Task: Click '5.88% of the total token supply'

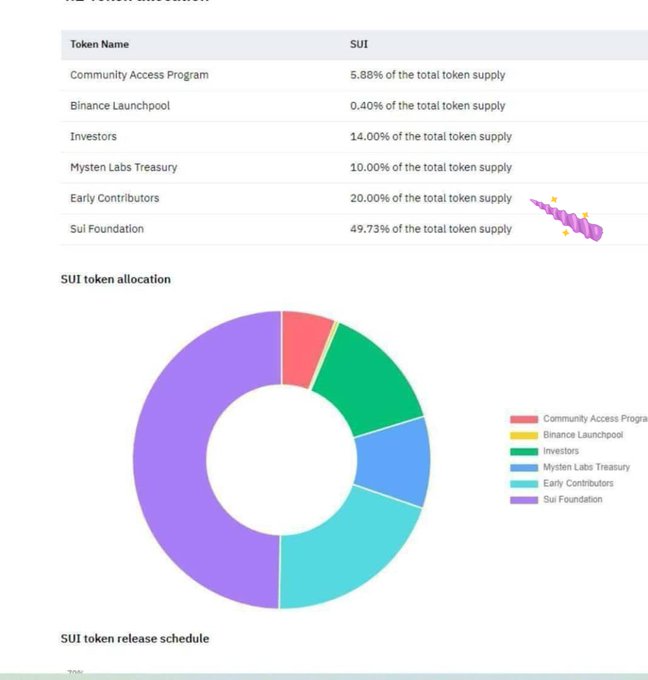Action: click(x=428, y=75)
